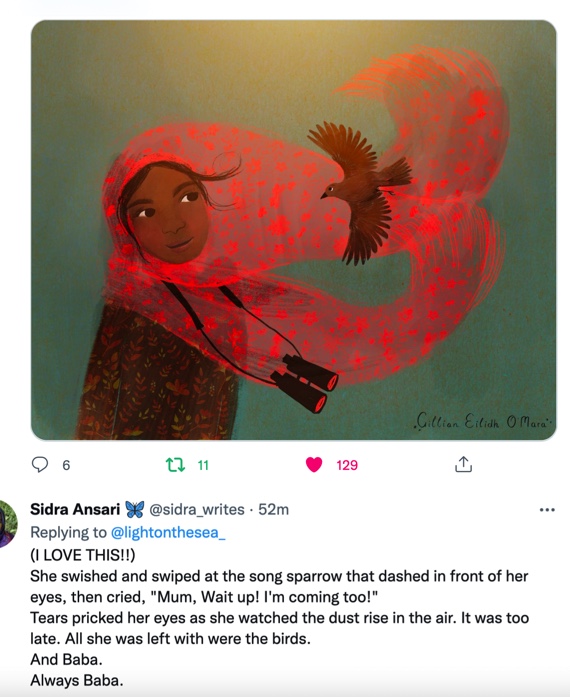This screenshot has height=697, width=570.
Task: Click the blue butterfly emoji beside name
Action: (x=135, y=509)
